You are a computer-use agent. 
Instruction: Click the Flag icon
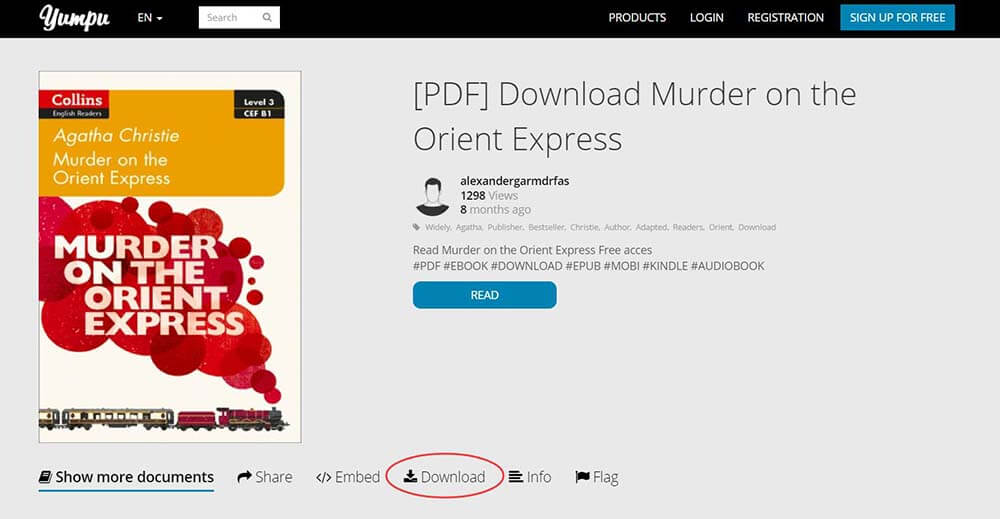click(582, 477)
